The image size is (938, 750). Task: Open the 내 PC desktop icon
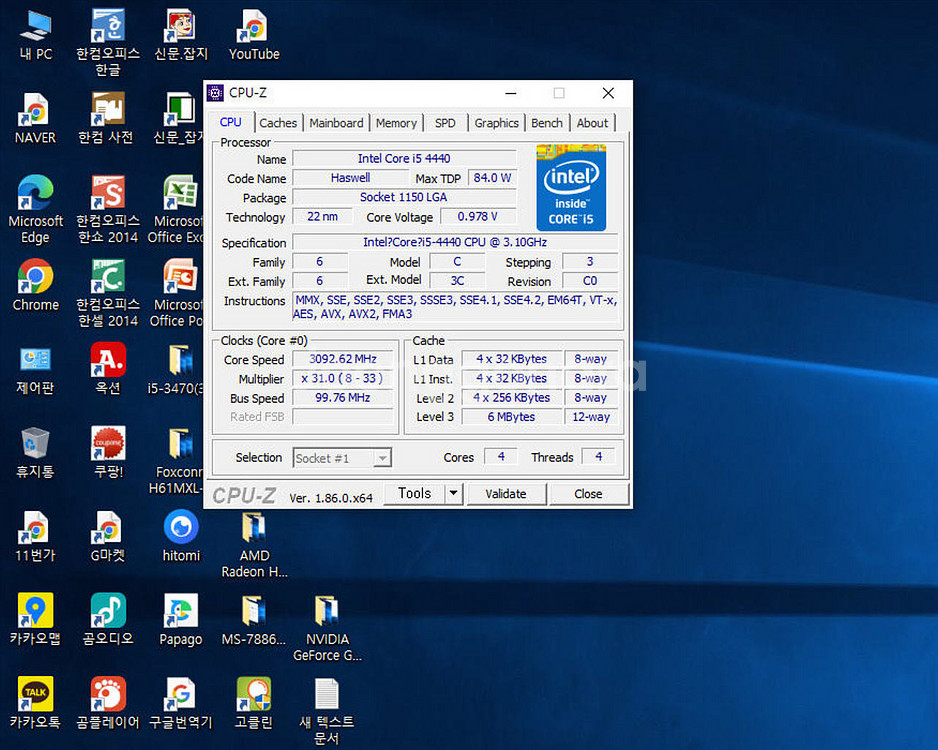[36, 35]
